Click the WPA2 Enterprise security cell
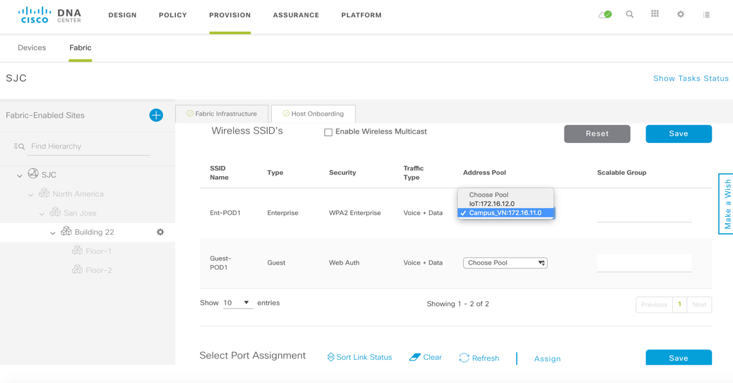Viewport: 733px width, 383px height. (x=355, y=213)
